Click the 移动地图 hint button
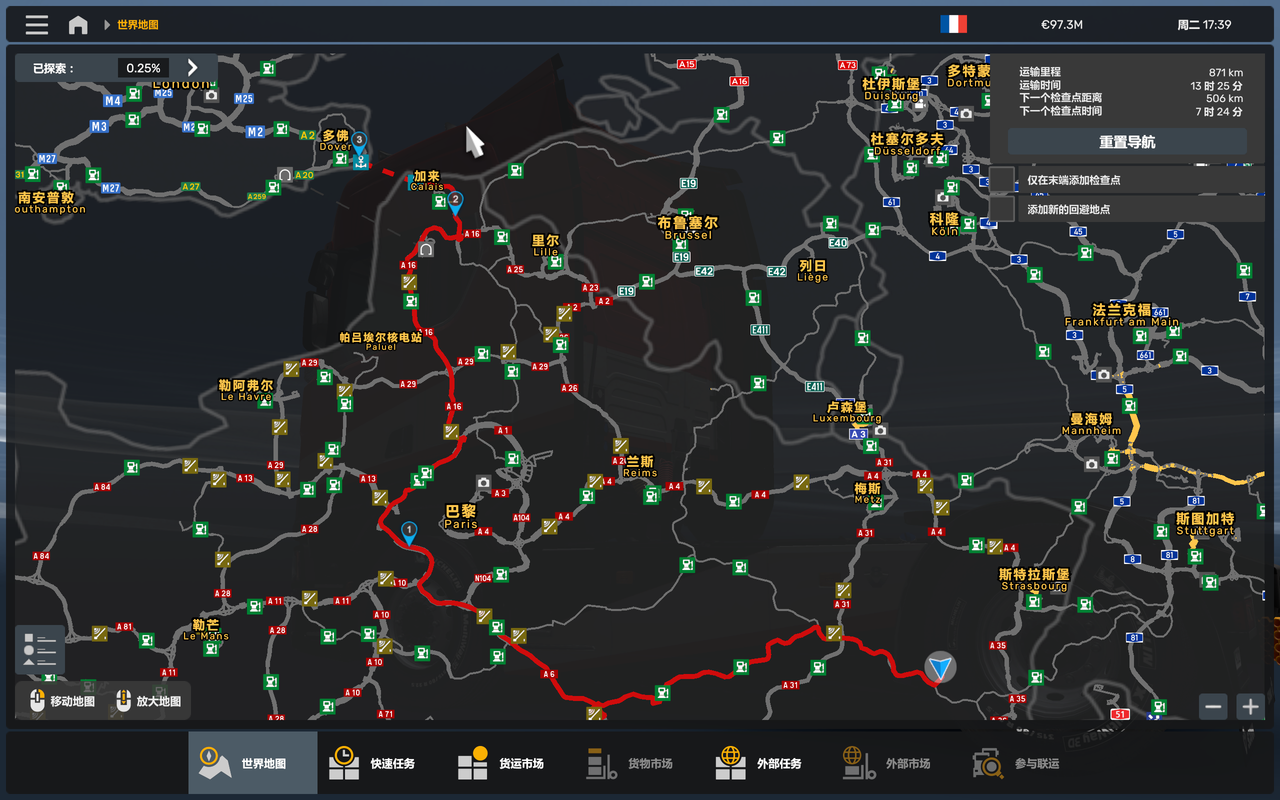 tap(62, 701)
